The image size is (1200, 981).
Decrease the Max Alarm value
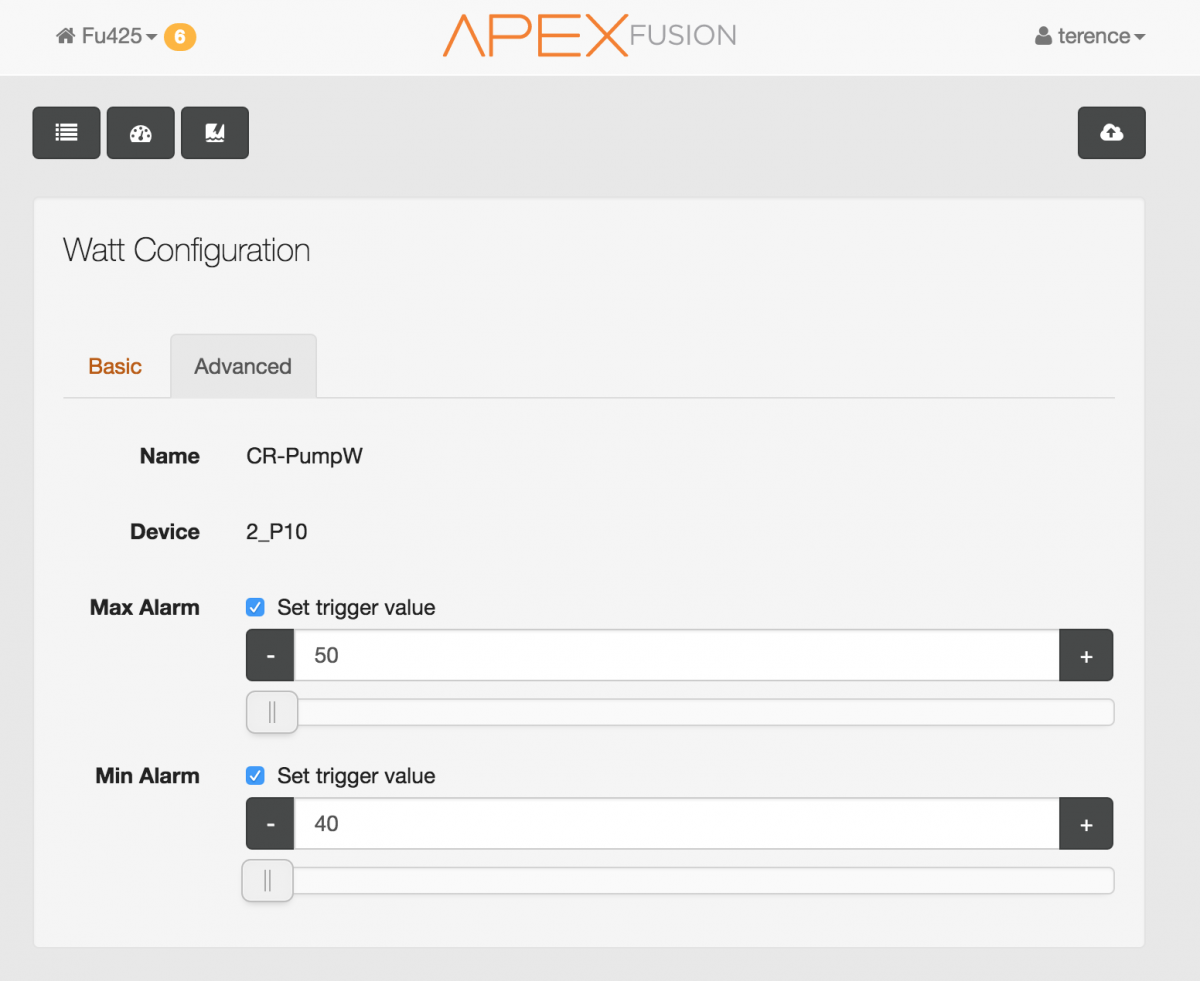click(270, 656)
